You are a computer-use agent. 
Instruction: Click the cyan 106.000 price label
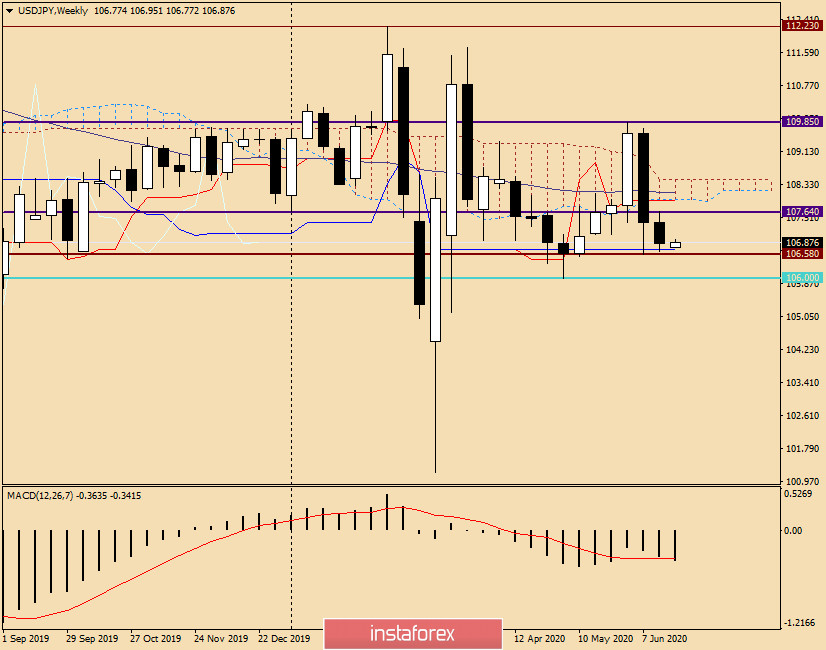(802, 277)
